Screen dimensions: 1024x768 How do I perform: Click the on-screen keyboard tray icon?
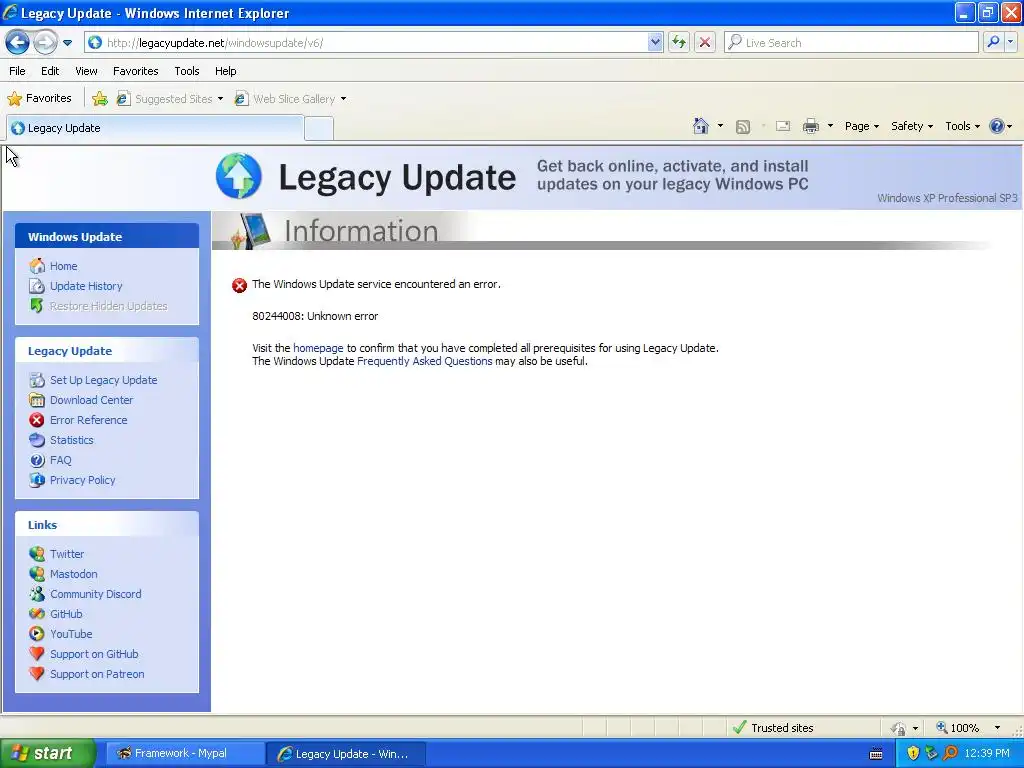(x=876, y=754)
